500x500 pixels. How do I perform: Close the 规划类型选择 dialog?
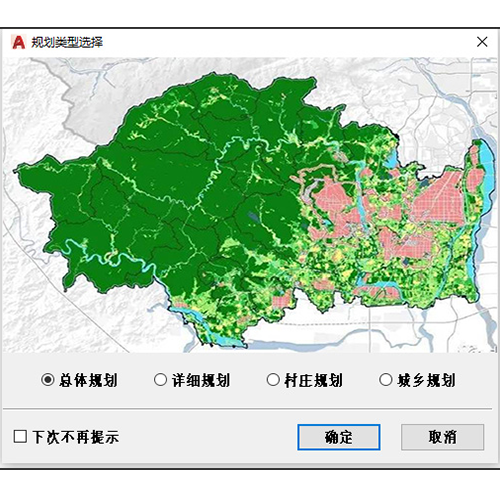pyautogui.click(x=482, y=42)
